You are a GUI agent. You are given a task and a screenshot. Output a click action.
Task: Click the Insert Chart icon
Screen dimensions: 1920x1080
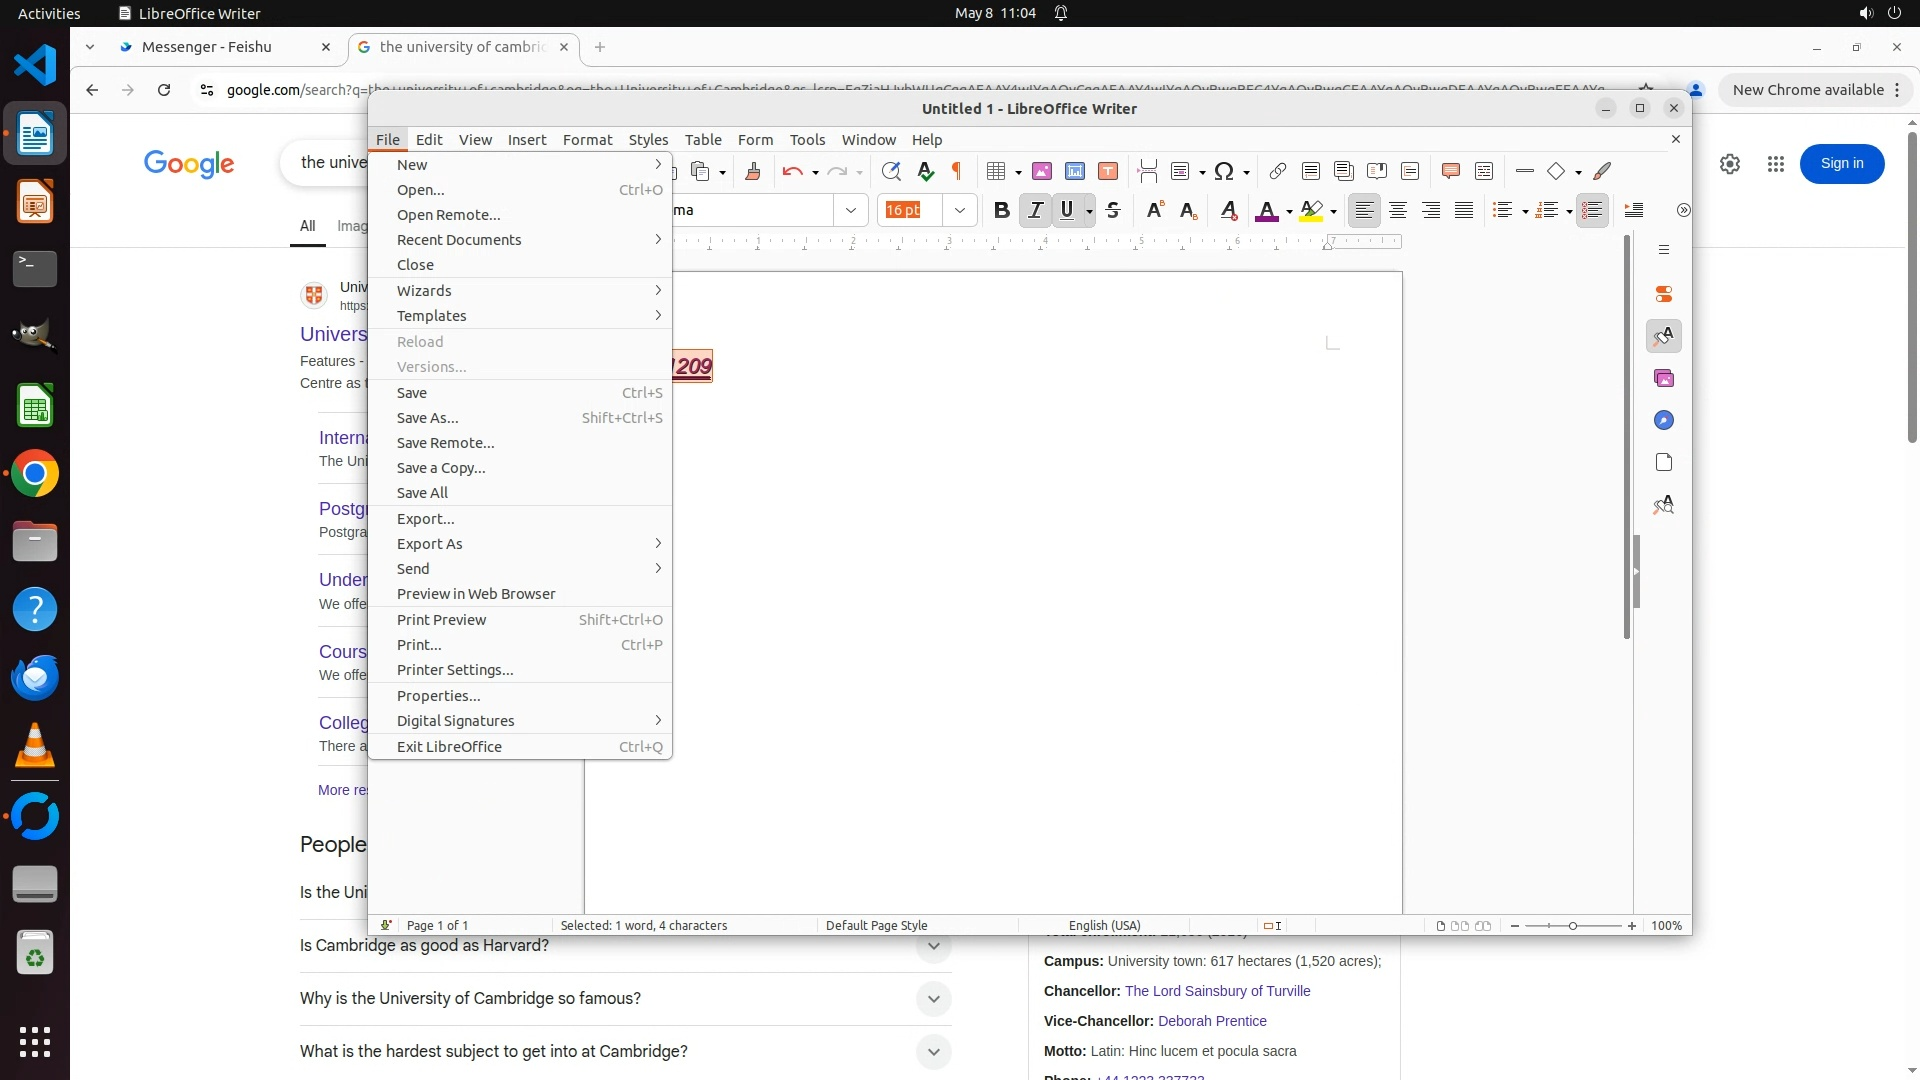point(1075,171)
